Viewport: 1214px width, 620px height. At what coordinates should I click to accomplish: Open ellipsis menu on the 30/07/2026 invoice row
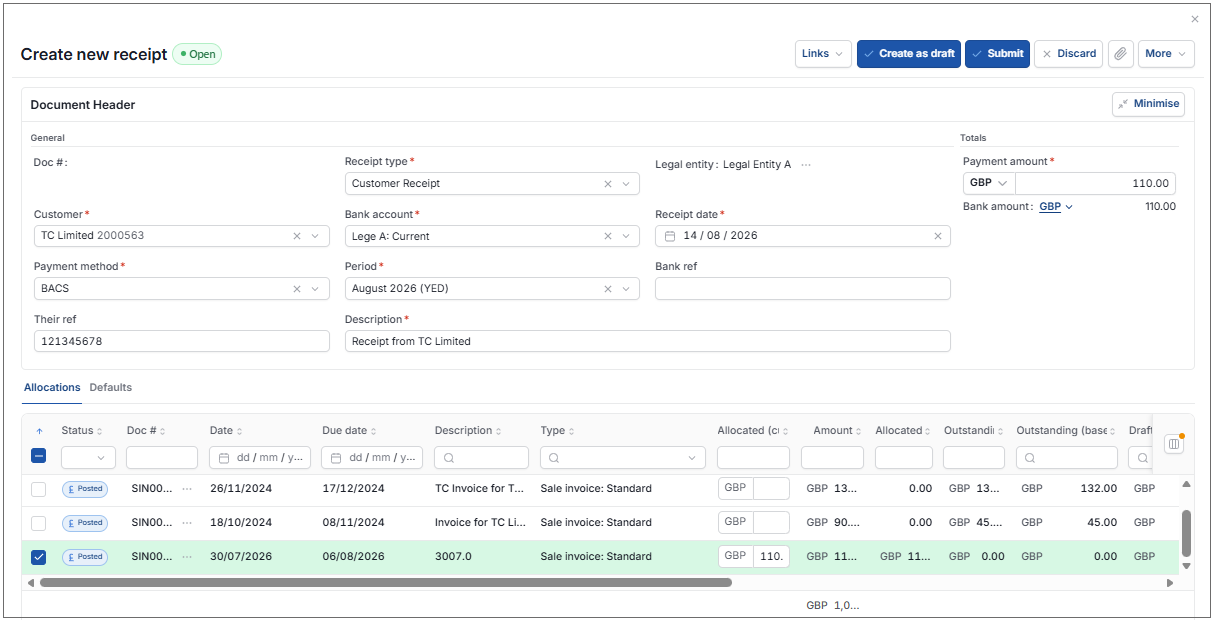tap(187, 557)
